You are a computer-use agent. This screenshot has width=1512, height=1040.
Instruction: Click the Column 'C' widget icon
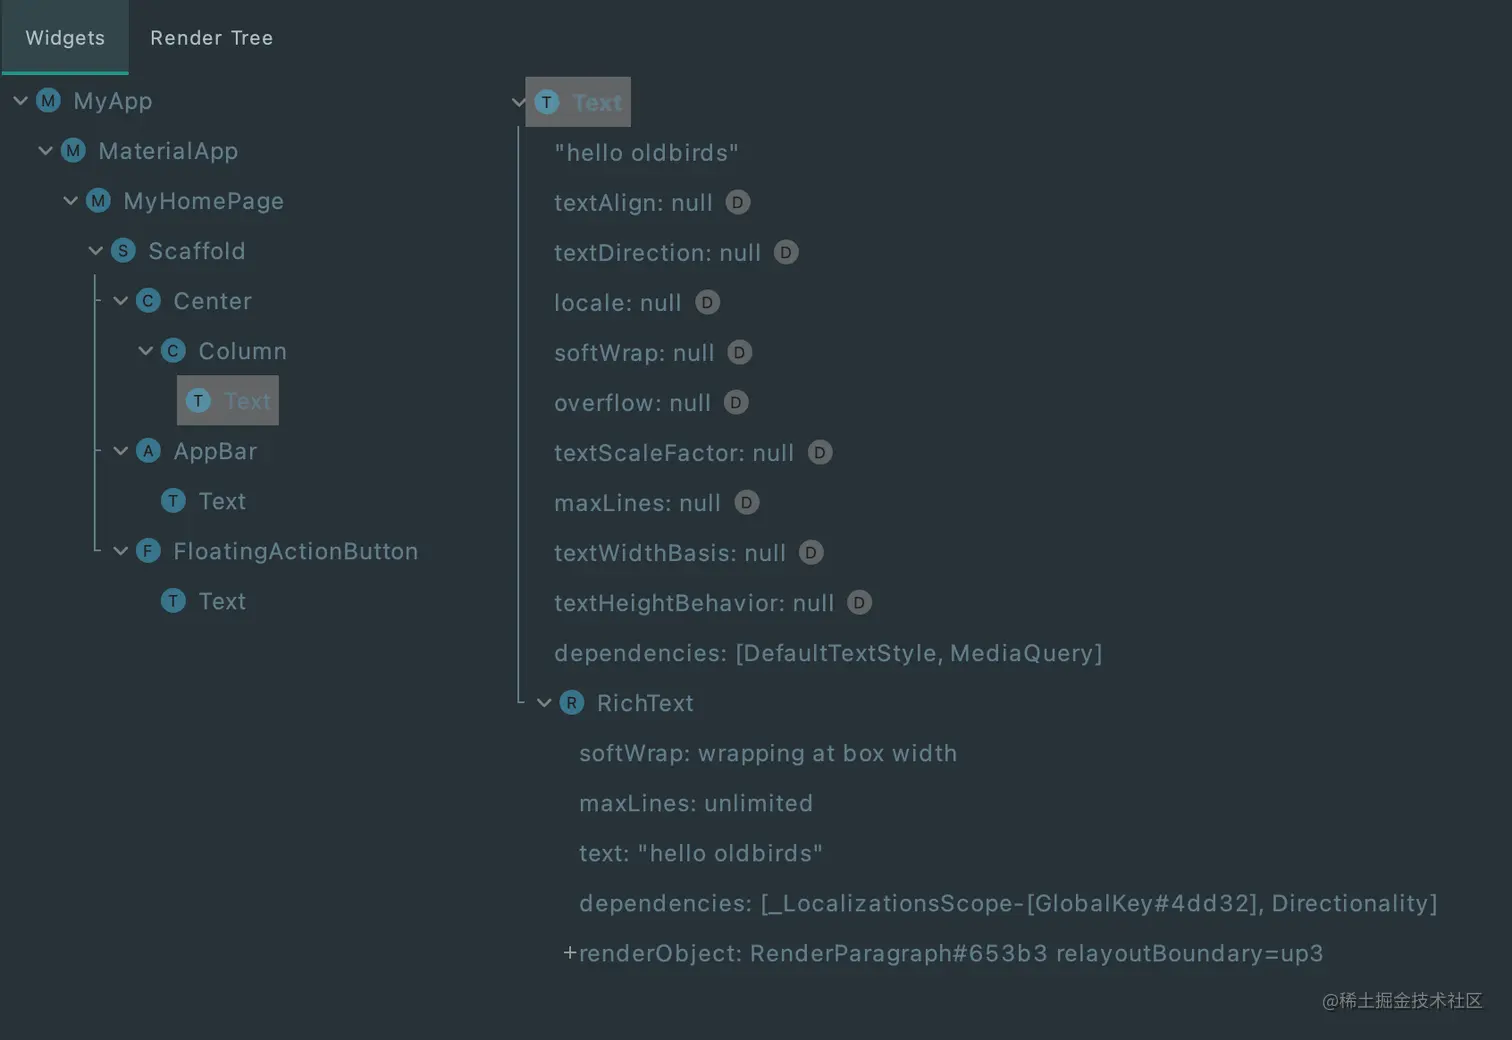[x=173, y=351]
